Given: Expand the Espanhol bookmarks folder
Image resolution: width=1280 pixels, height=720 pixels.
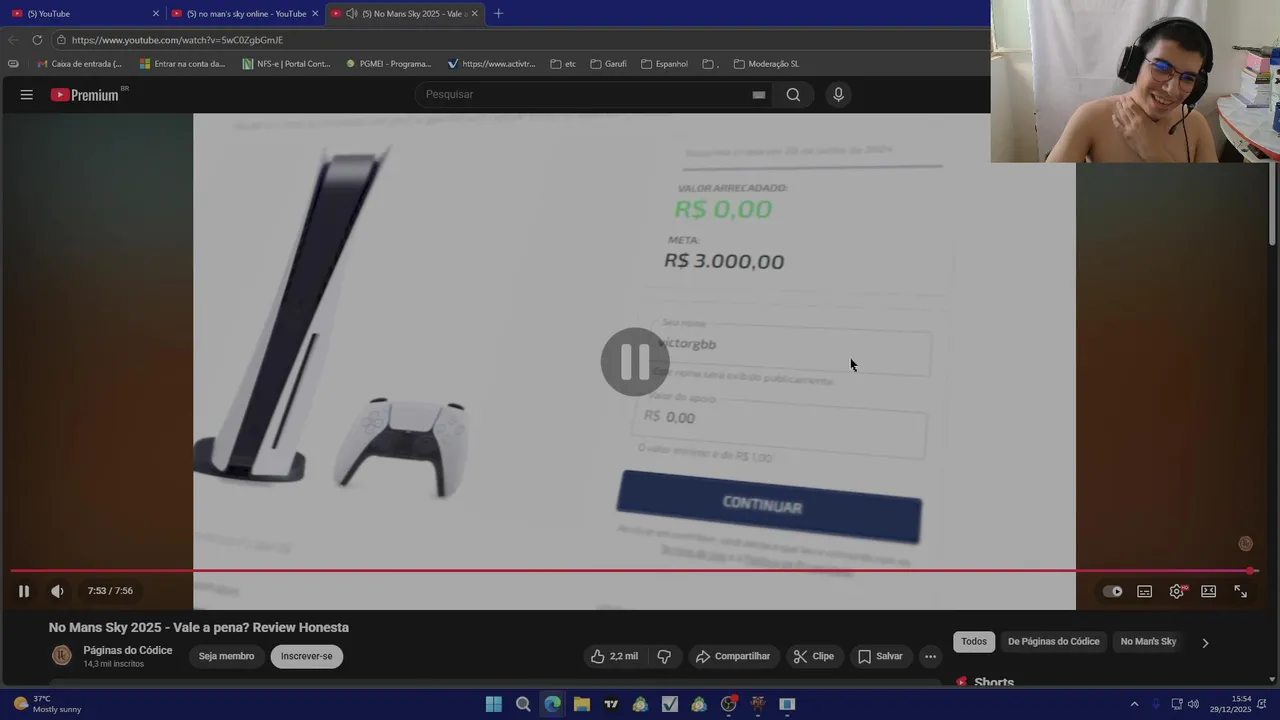Looking at the screenshot, I should 664,64.
